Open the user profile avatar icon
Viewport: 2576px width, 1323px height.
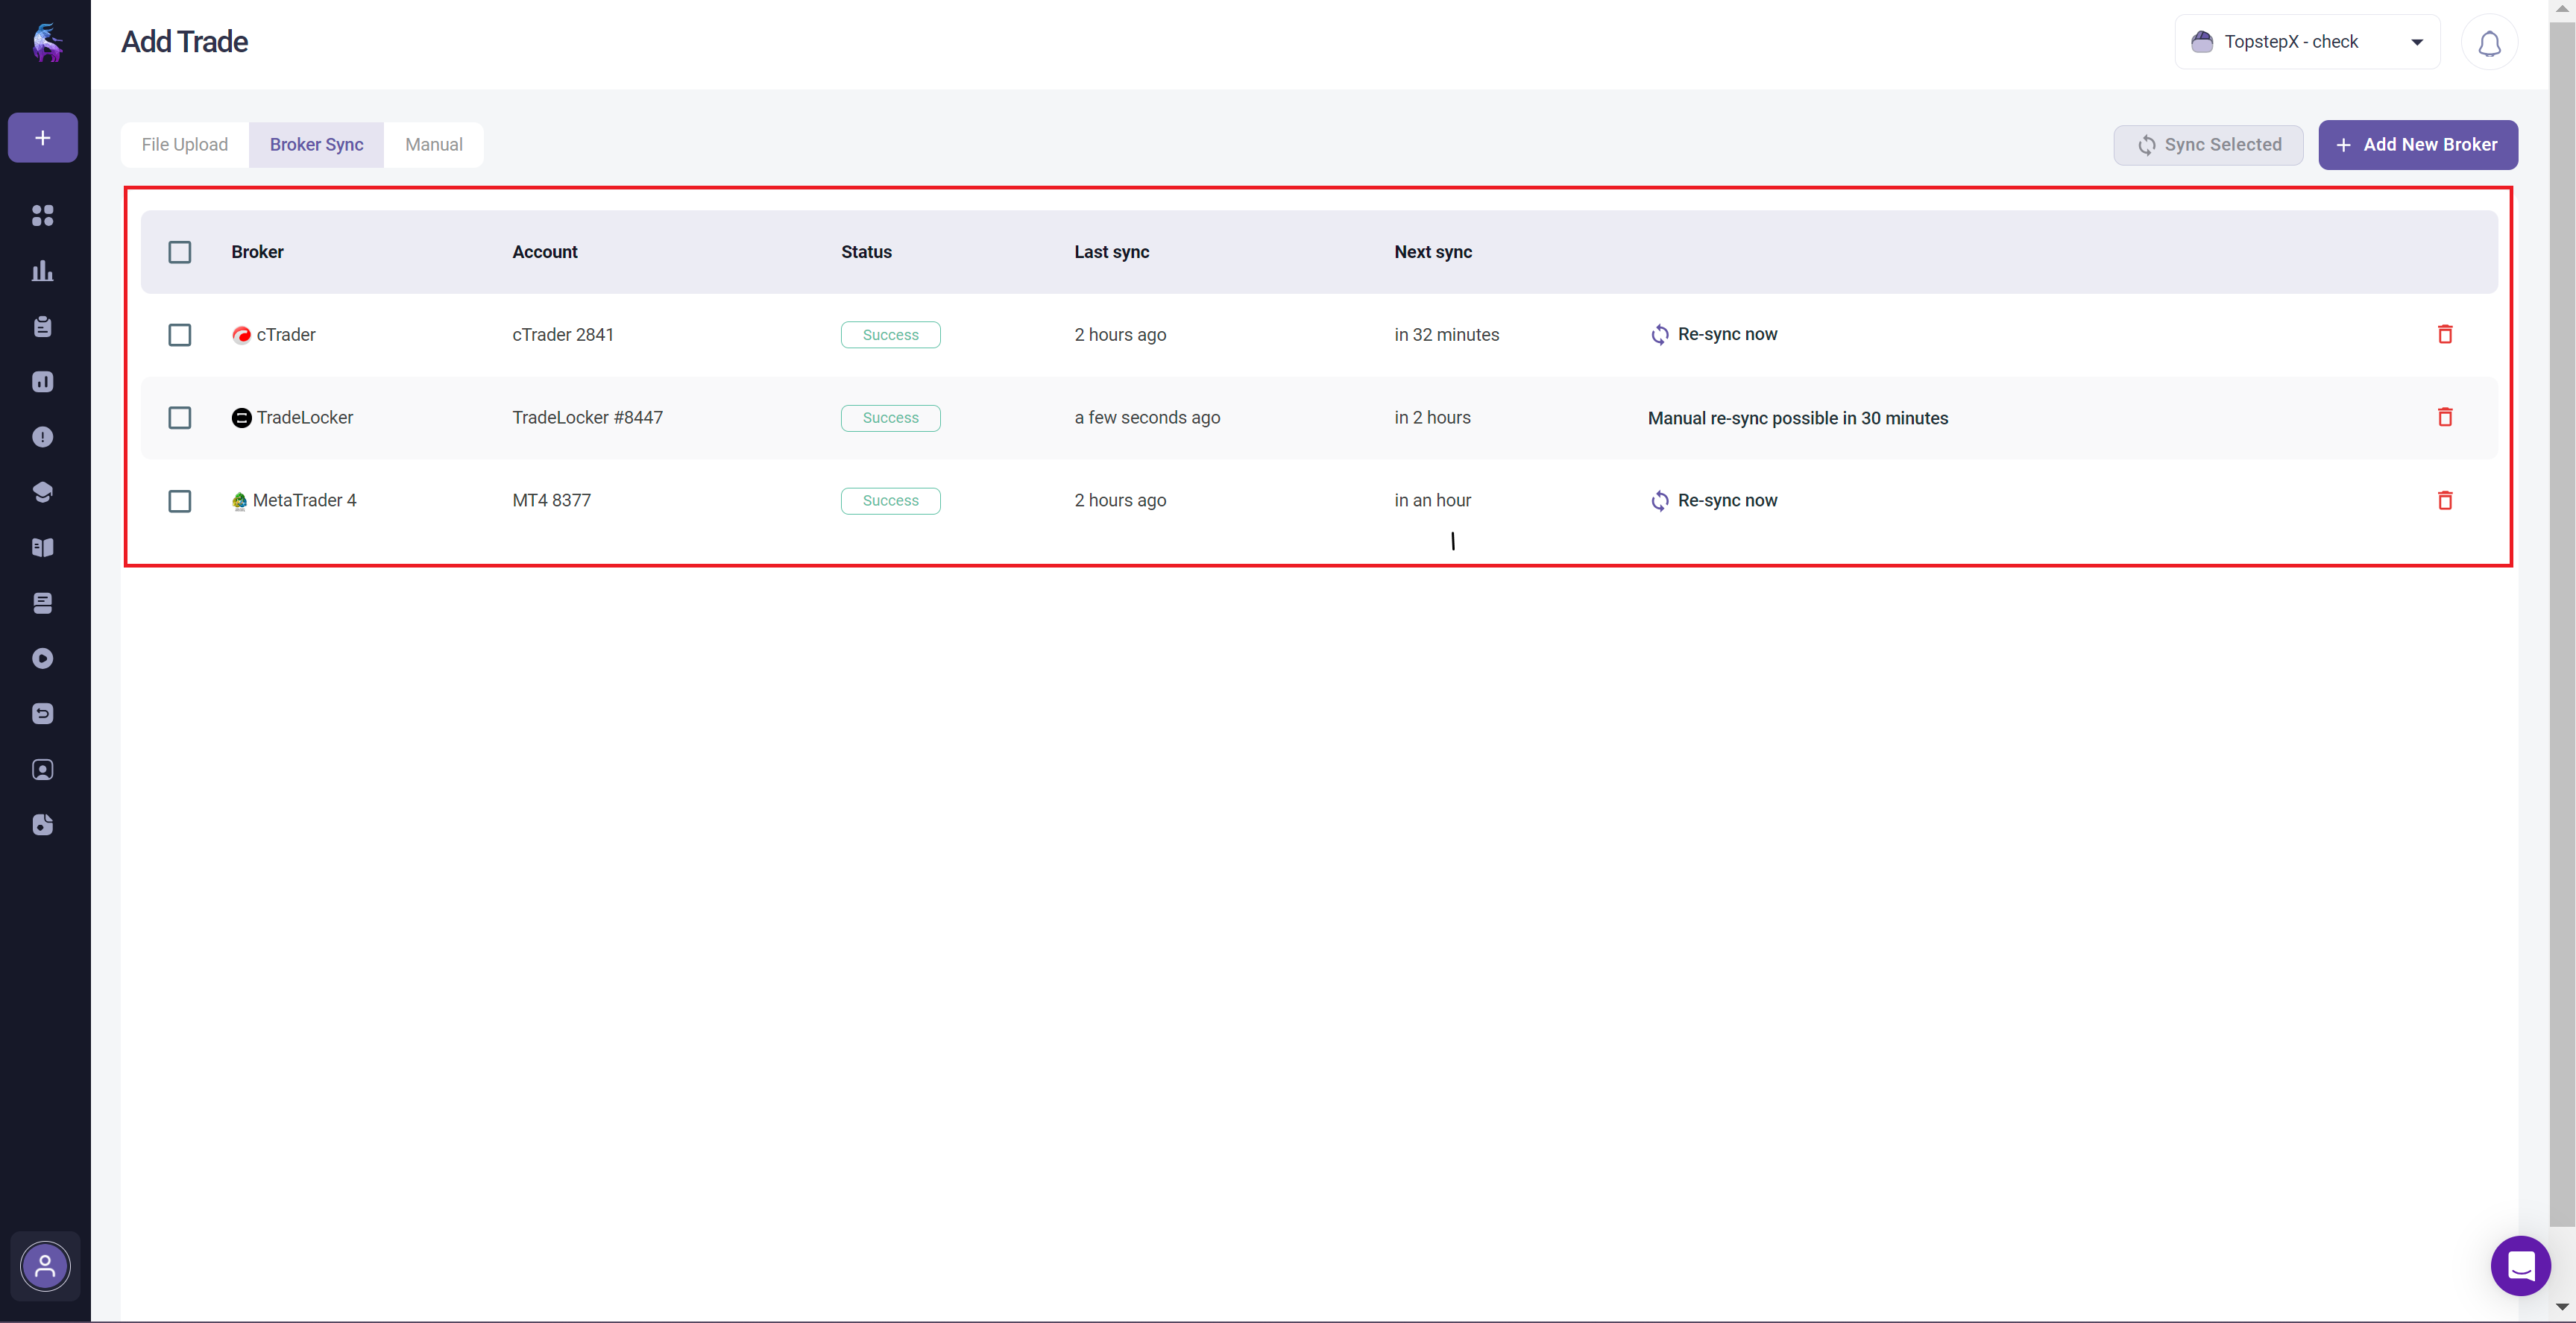point(45,1266)
